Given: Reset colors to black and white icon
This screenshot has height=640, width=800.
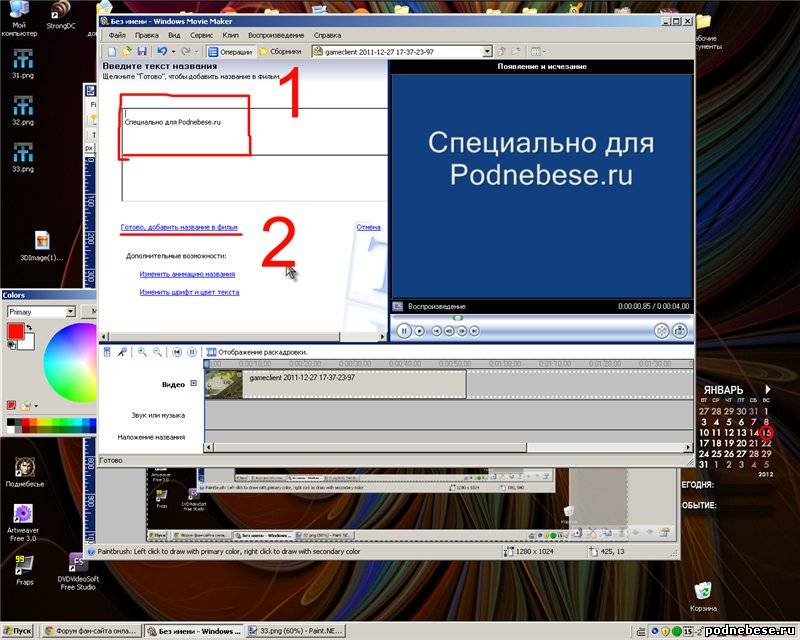Looking at the screenshot, I should 11,346.
